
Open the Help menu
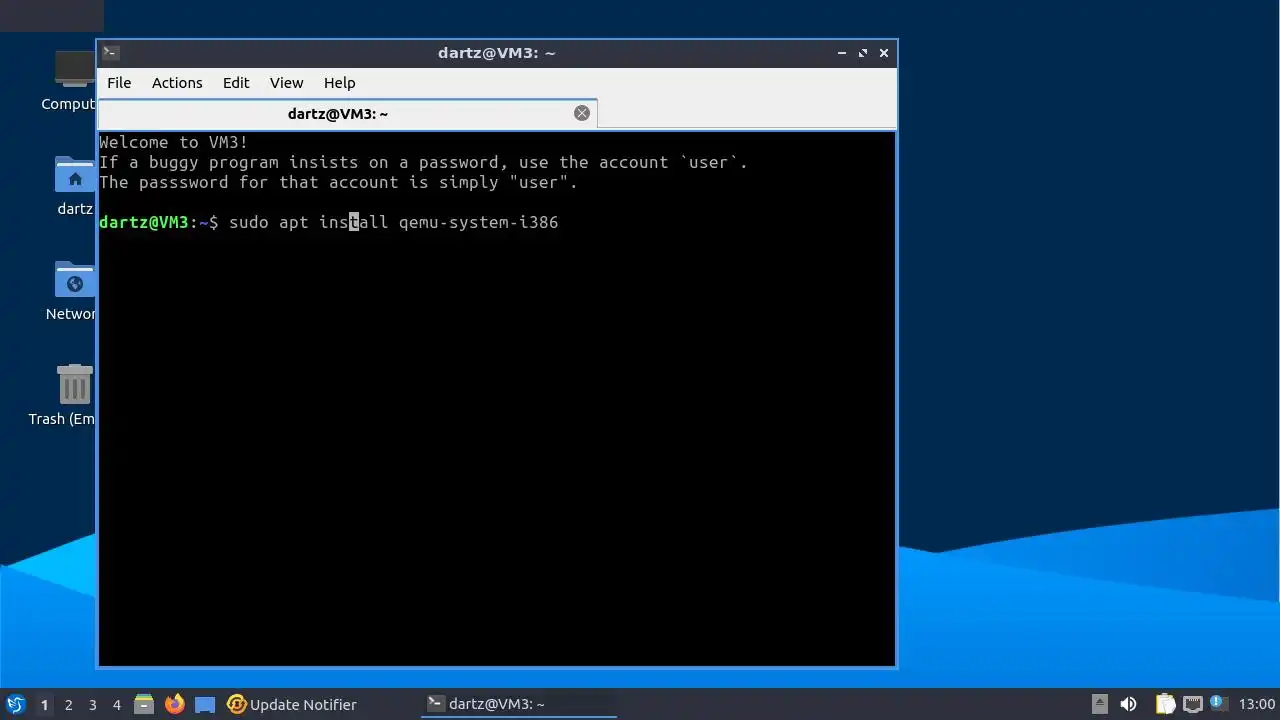(339, 83)
